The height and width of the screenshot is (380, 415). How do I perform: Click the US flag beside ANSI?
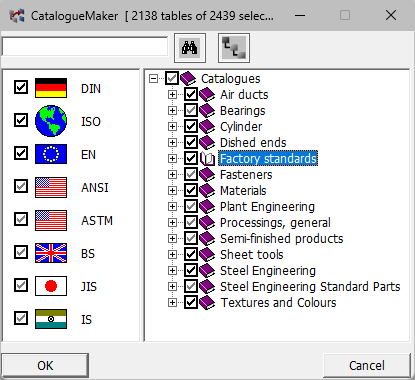point(51,187)
